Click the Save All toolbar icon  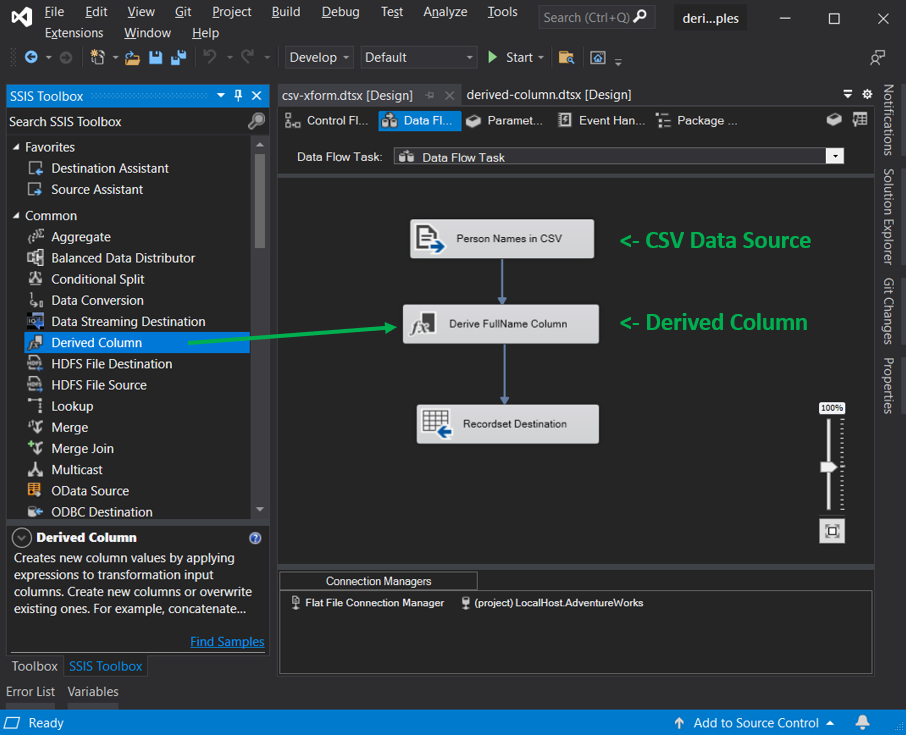point(177,58)
